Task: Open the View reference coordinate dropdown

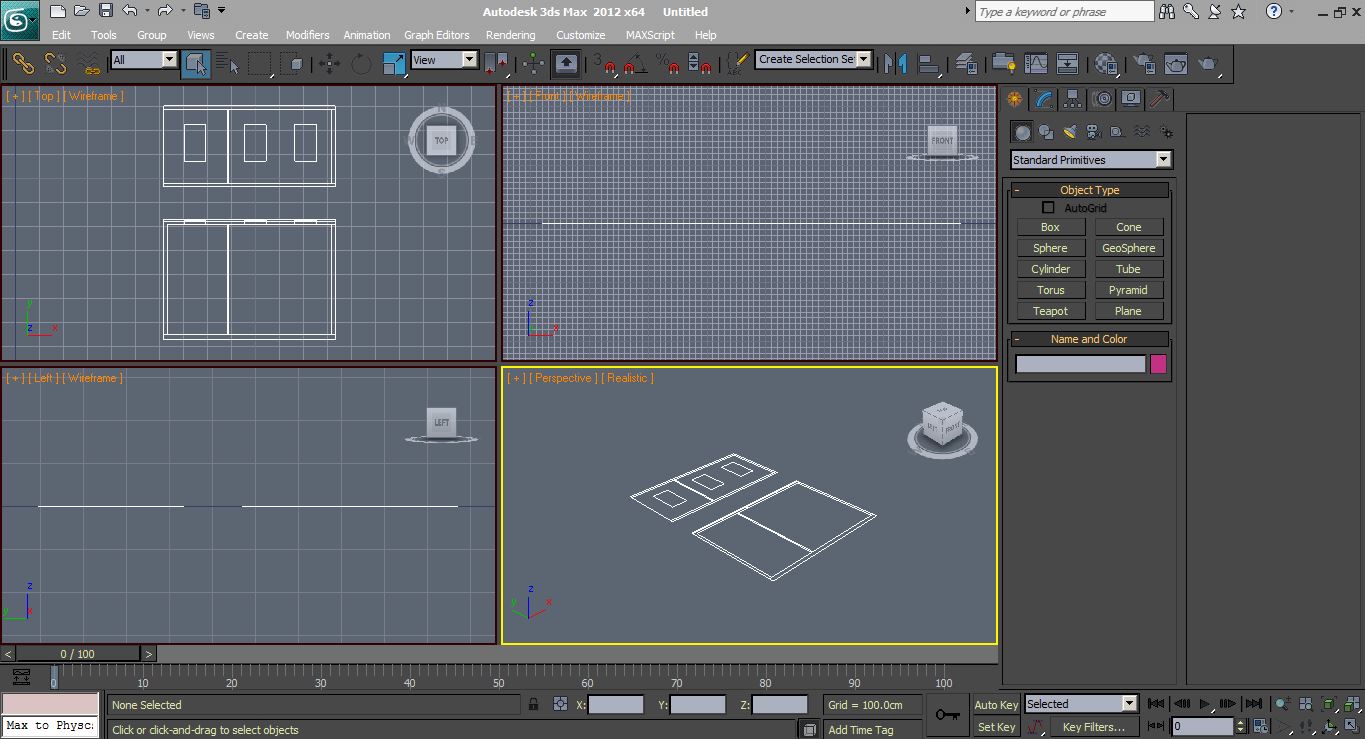Action: click(445, 60)
